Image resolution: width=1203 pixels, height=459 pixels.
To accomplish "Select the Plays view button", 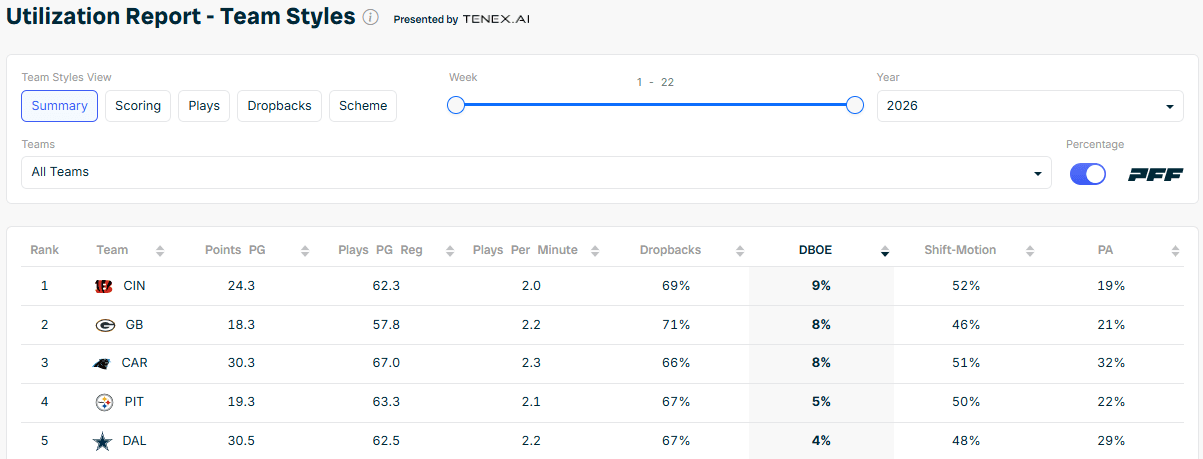I will pos(204,106).
